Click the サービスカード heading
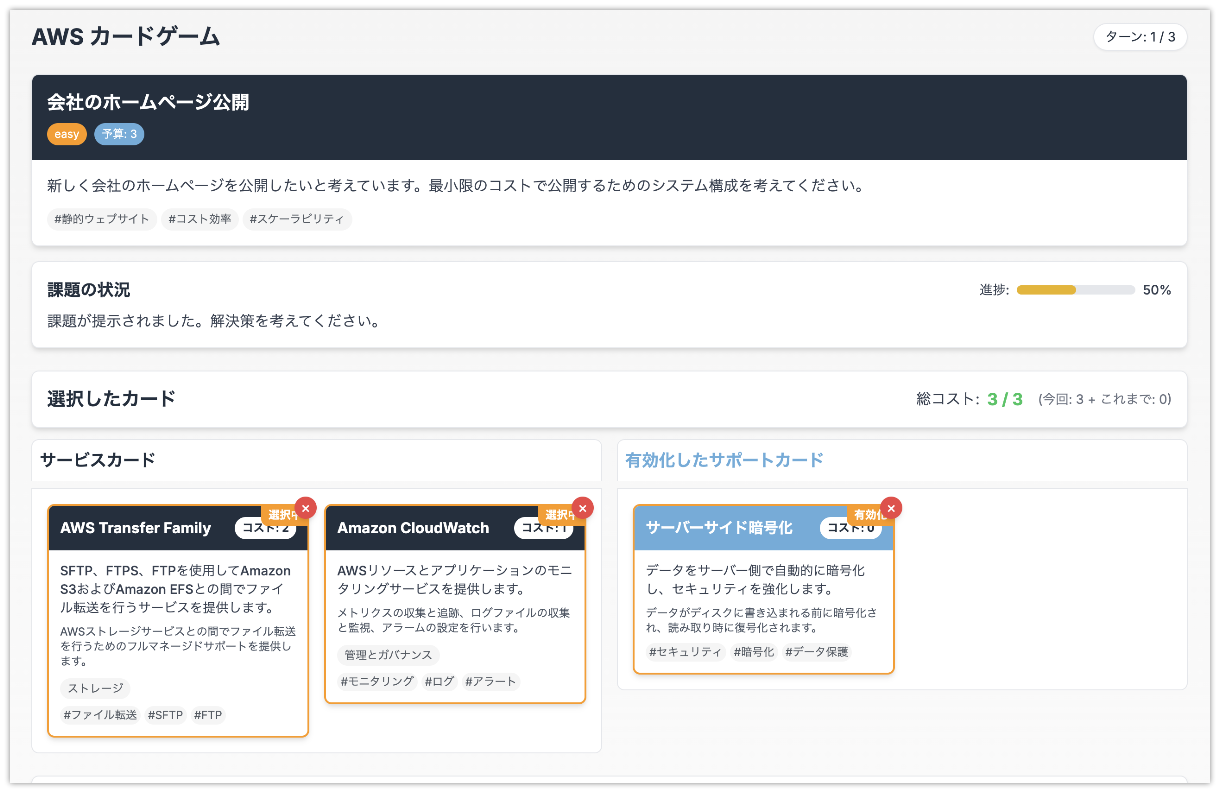 pos(98,460)
